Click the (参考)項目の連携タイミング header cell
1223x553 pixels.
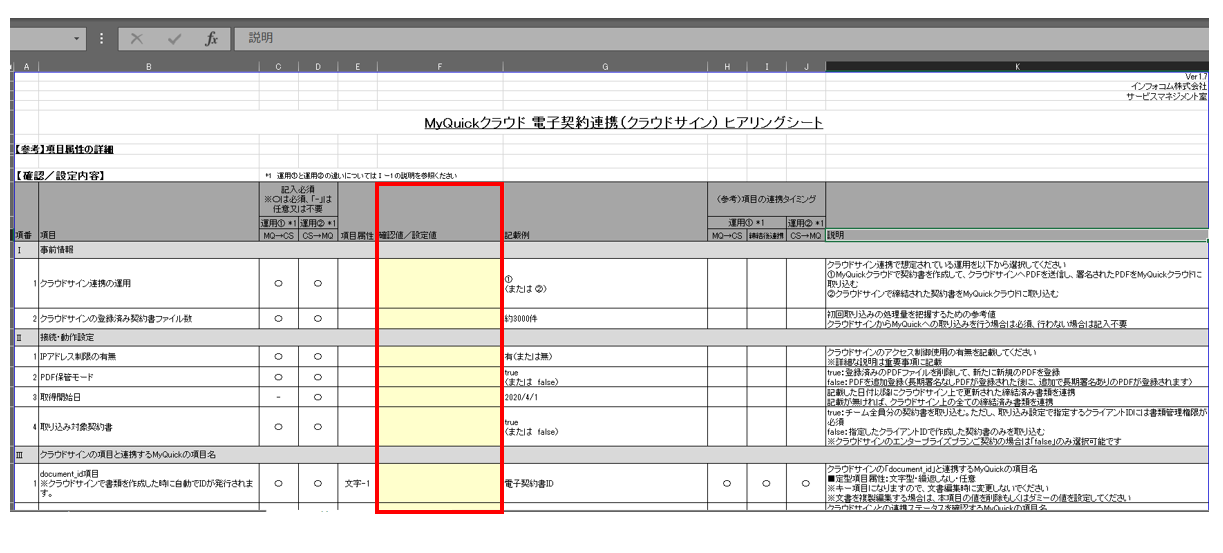point(766,199)
